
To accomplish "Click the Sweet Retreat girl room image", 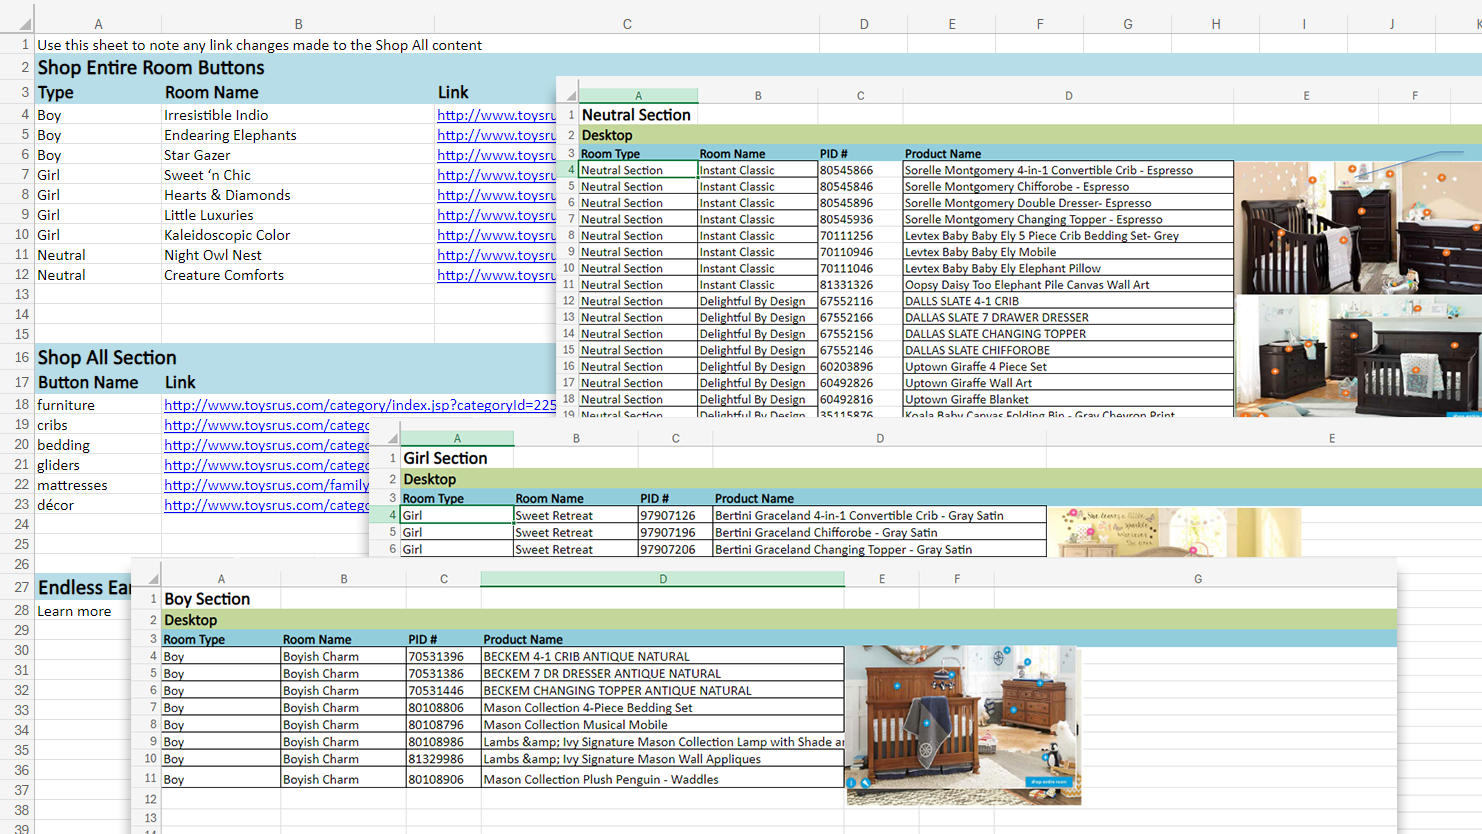I will pos(1173,532).
